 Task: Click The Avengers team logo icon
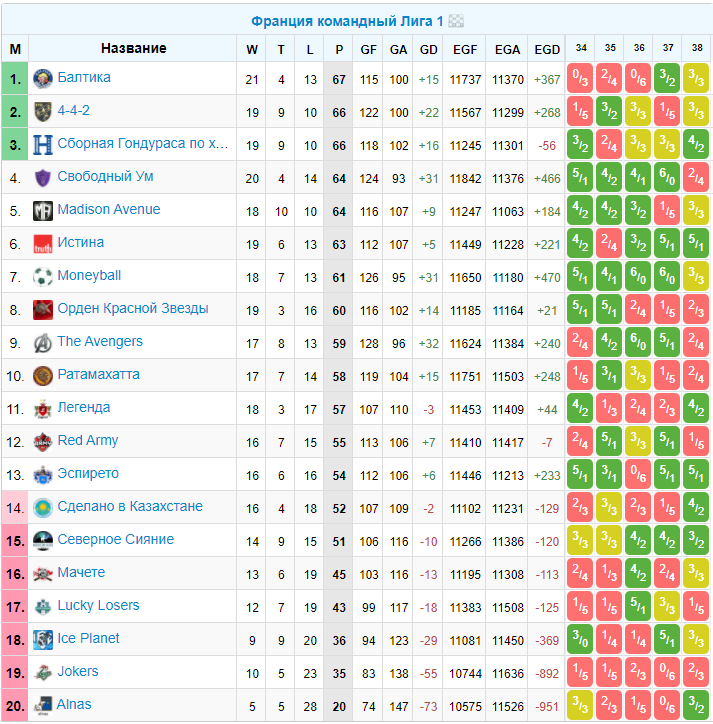tap(43, 343)
